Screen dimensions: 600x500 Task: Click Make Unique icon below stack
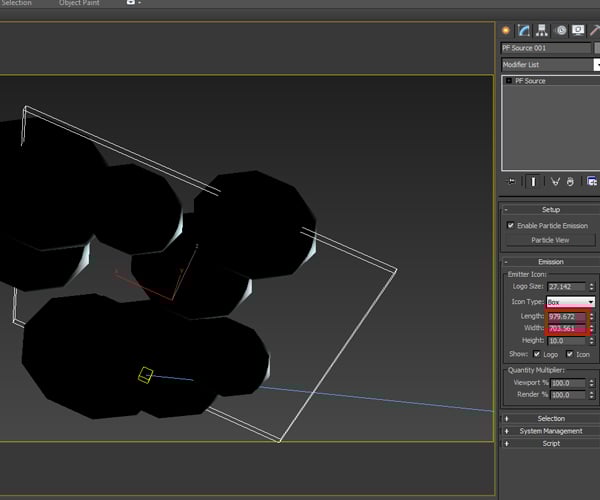coord(553,181)
